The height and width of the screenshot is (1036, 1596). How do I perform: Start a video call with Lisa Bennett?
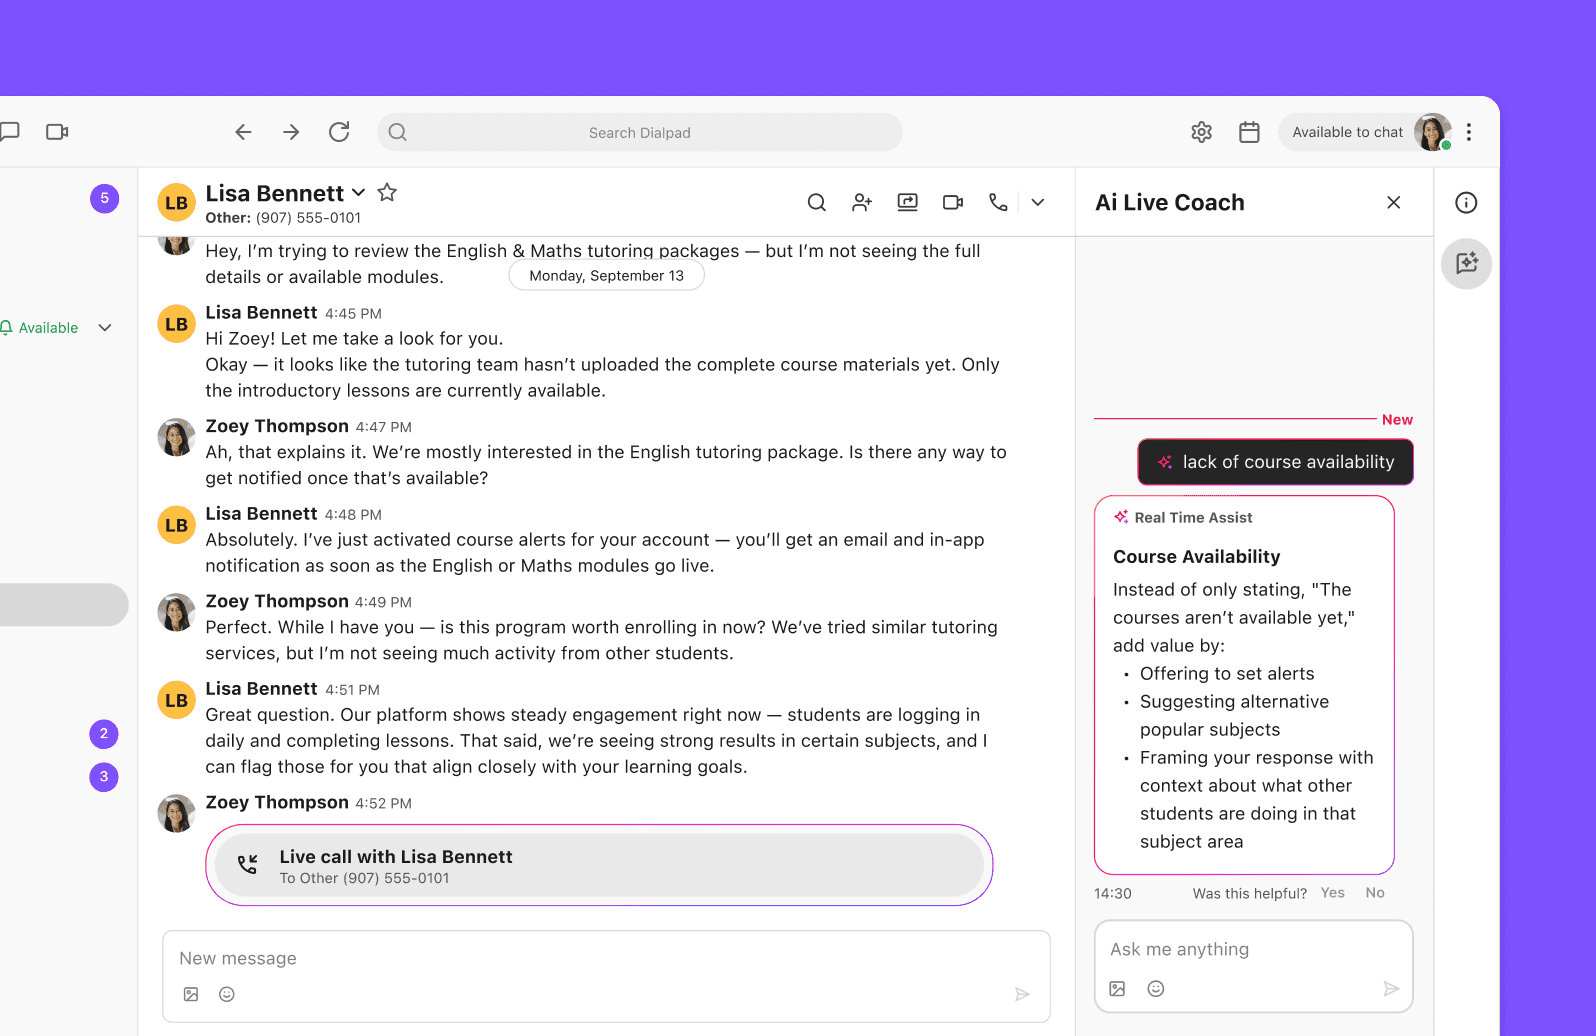tap(952, 202)
